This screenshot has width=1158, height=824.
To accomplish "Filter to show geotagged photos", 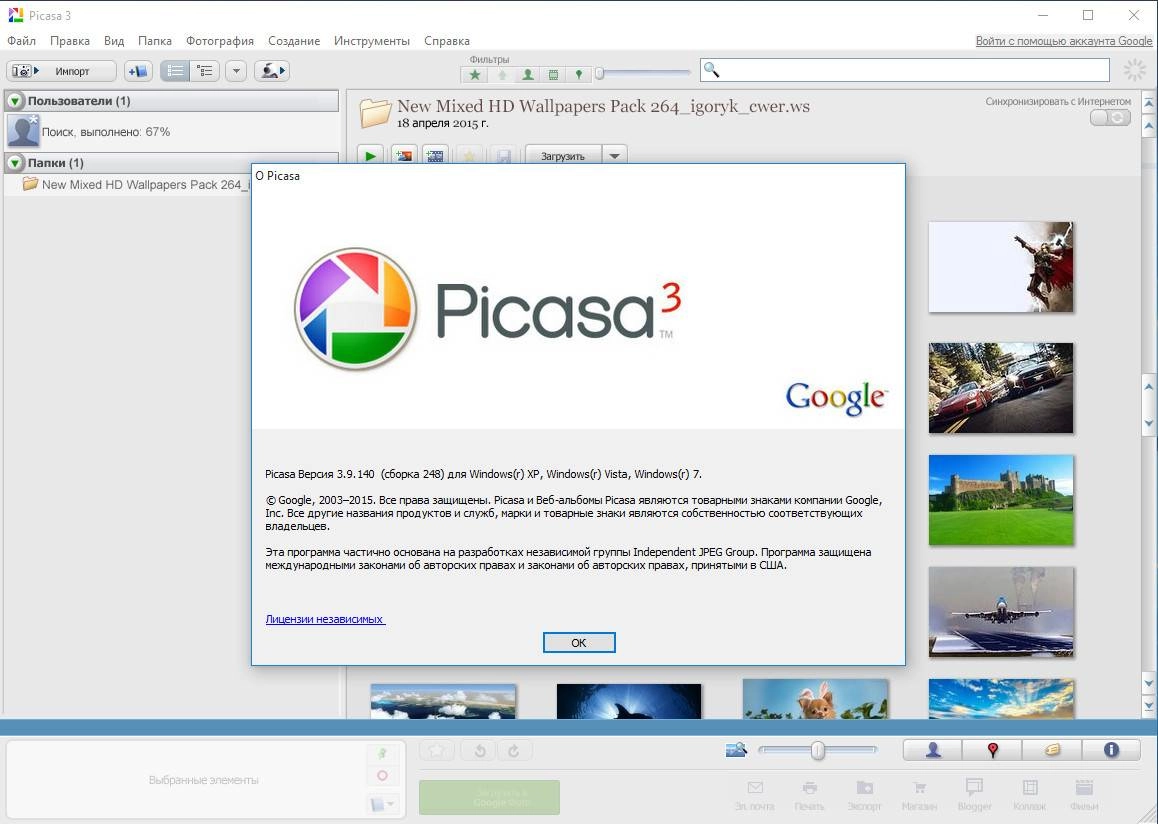I will [x=579, y=75].
